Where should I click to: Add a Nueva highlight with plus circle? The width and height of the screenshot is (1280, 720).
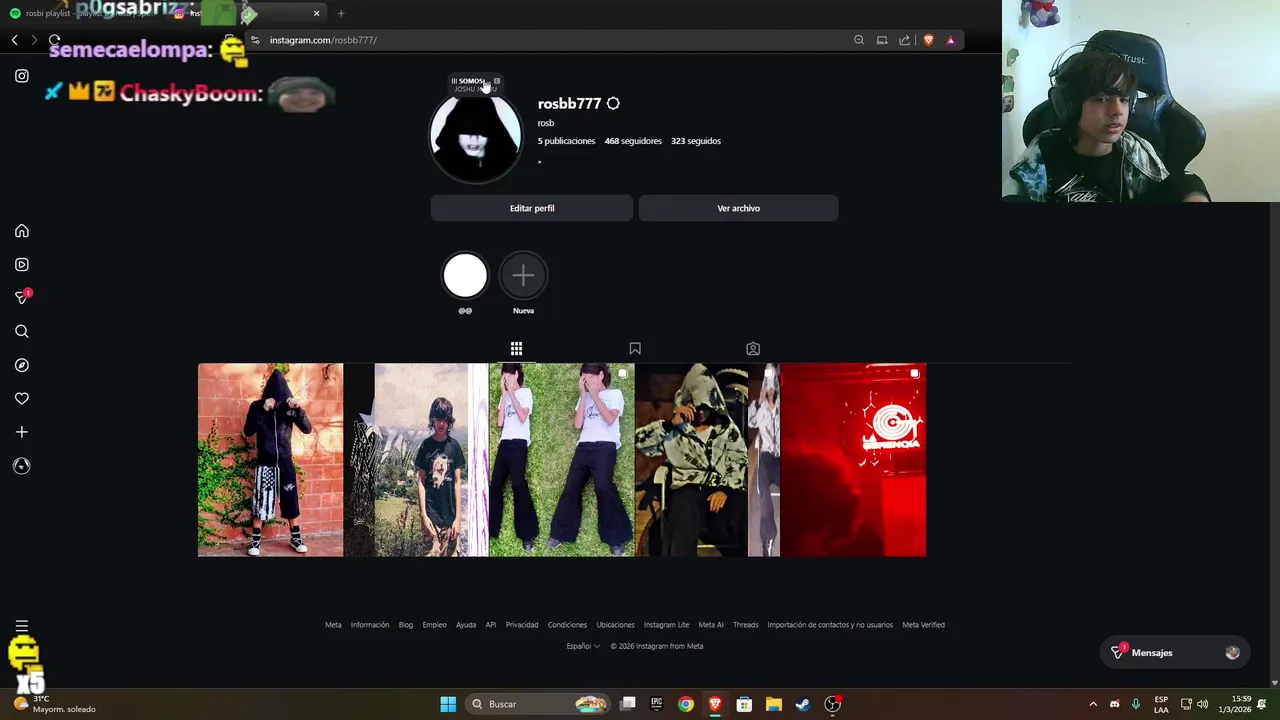click(x=523, y=276)
